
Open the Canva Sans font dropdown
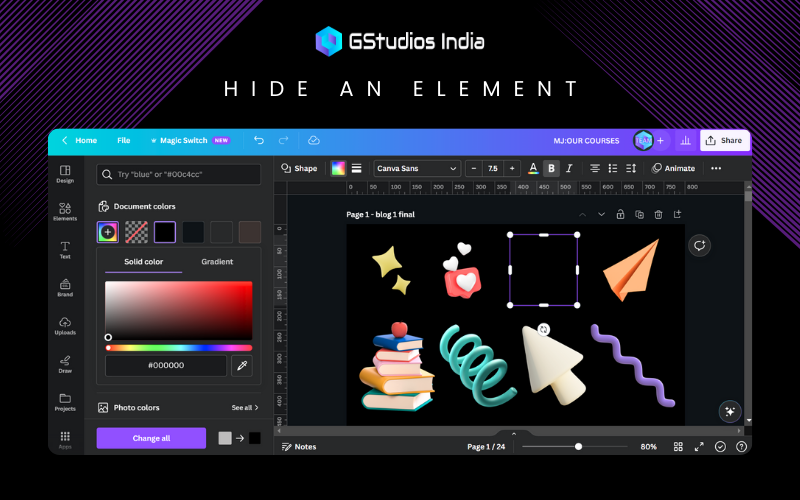coord(417,168)
